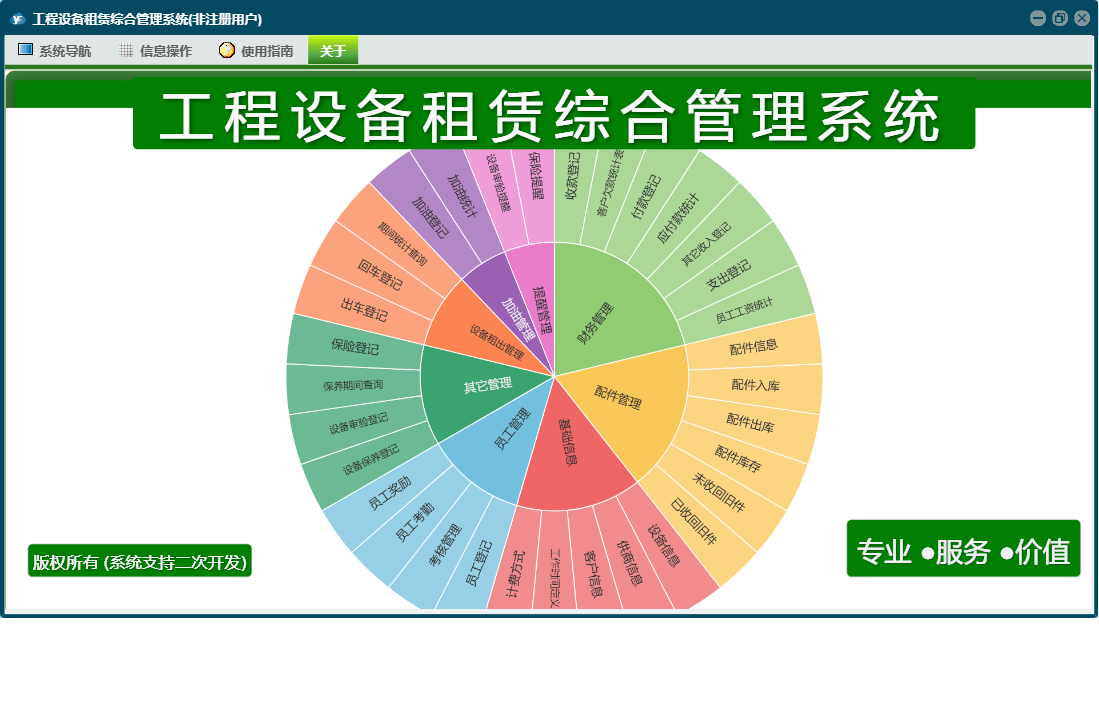
Task: Minimize the window via title bar
Action: coord(1038,18)
